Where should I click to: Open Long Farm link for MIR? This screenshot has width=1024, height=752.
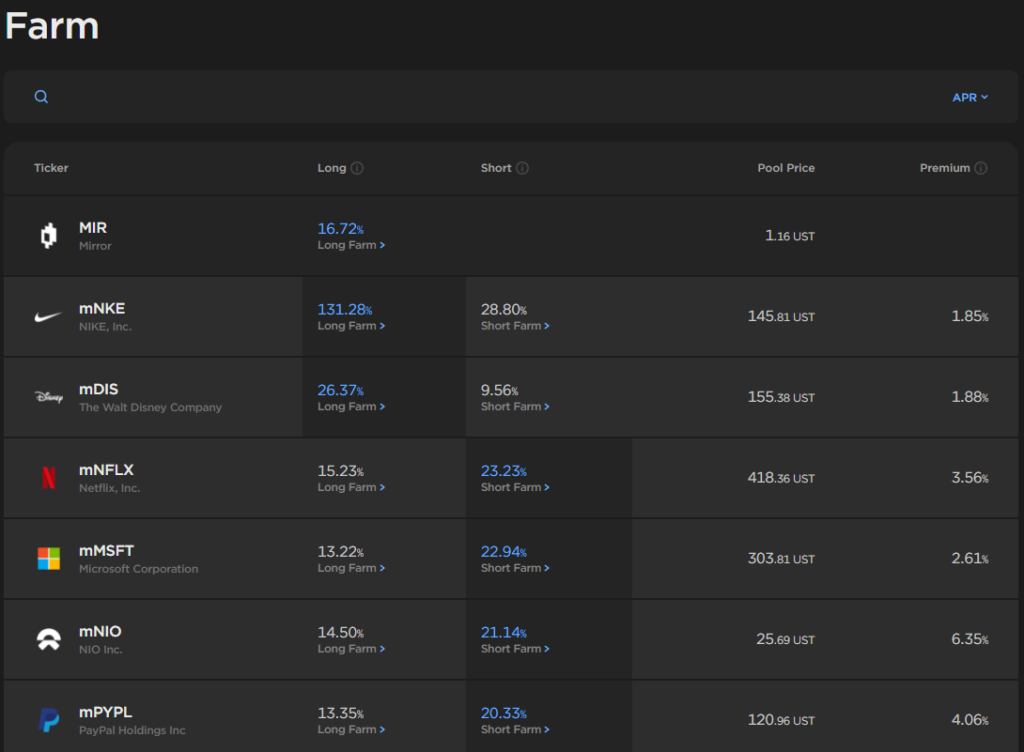pos(351,245)
